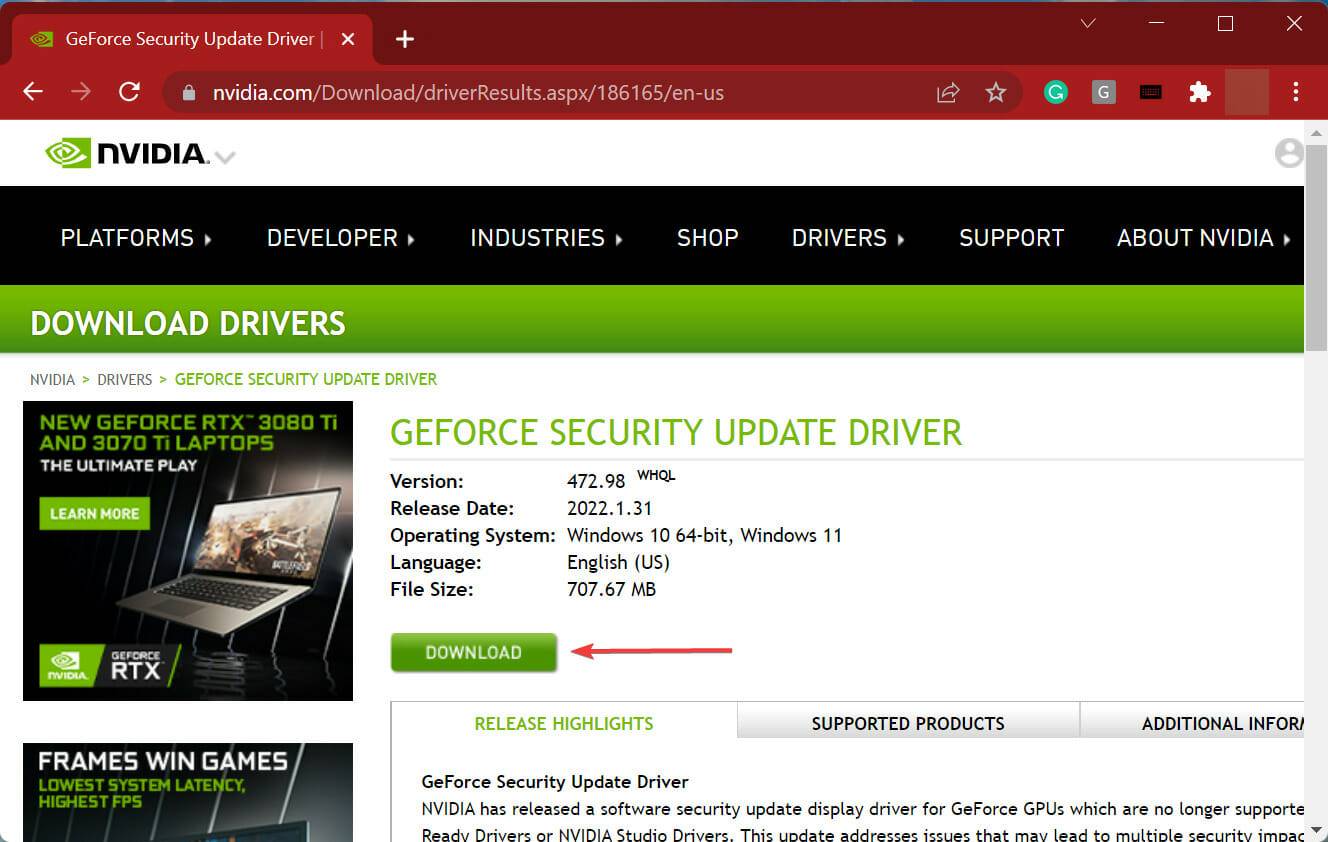1328x842 pixels.
Task: Expand the Drivers navigation menu
Action: [x=848, y=238]
